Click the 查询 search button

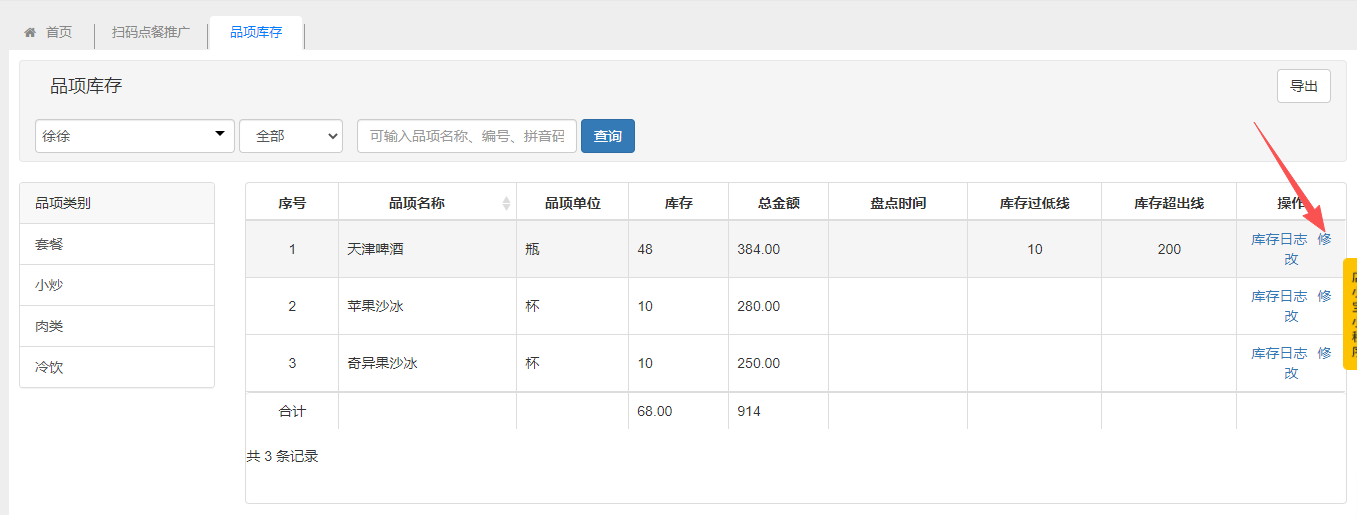coord(607,136)
